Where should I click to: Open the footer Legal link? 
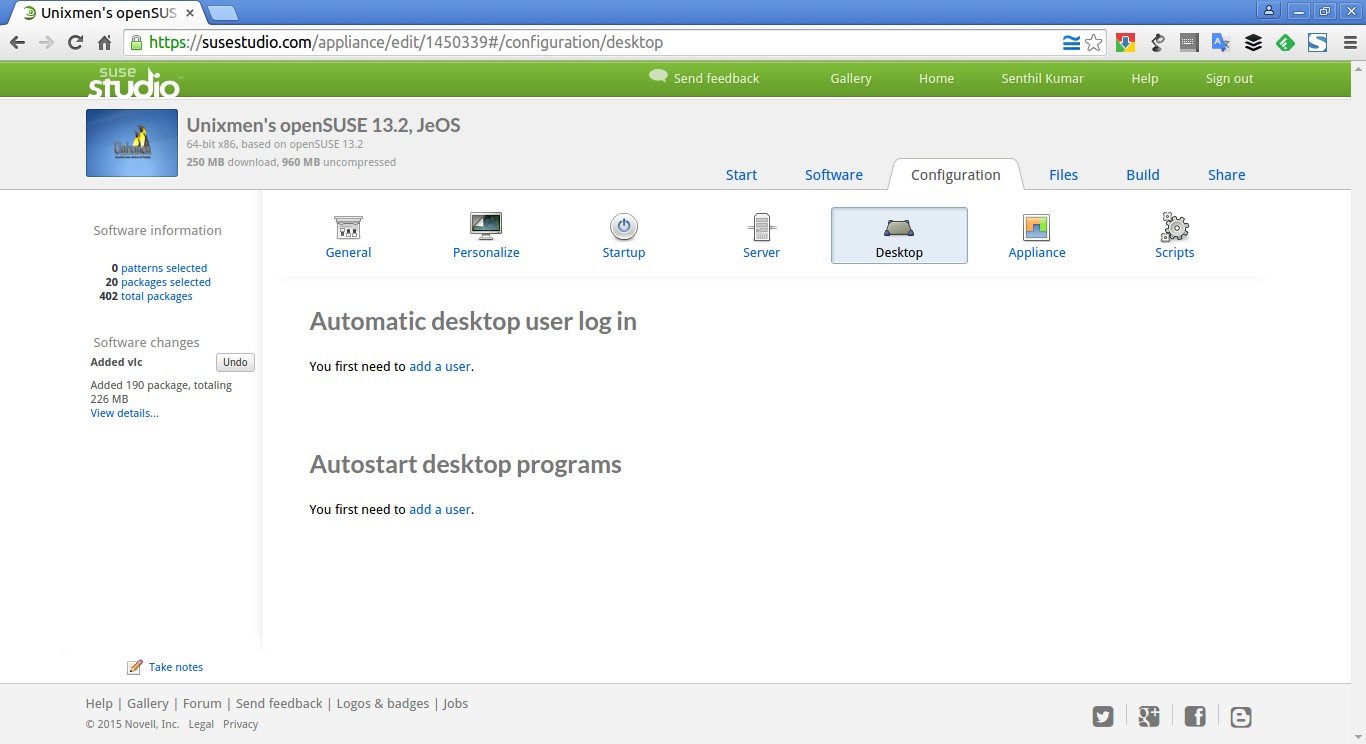tap(201, 724)
